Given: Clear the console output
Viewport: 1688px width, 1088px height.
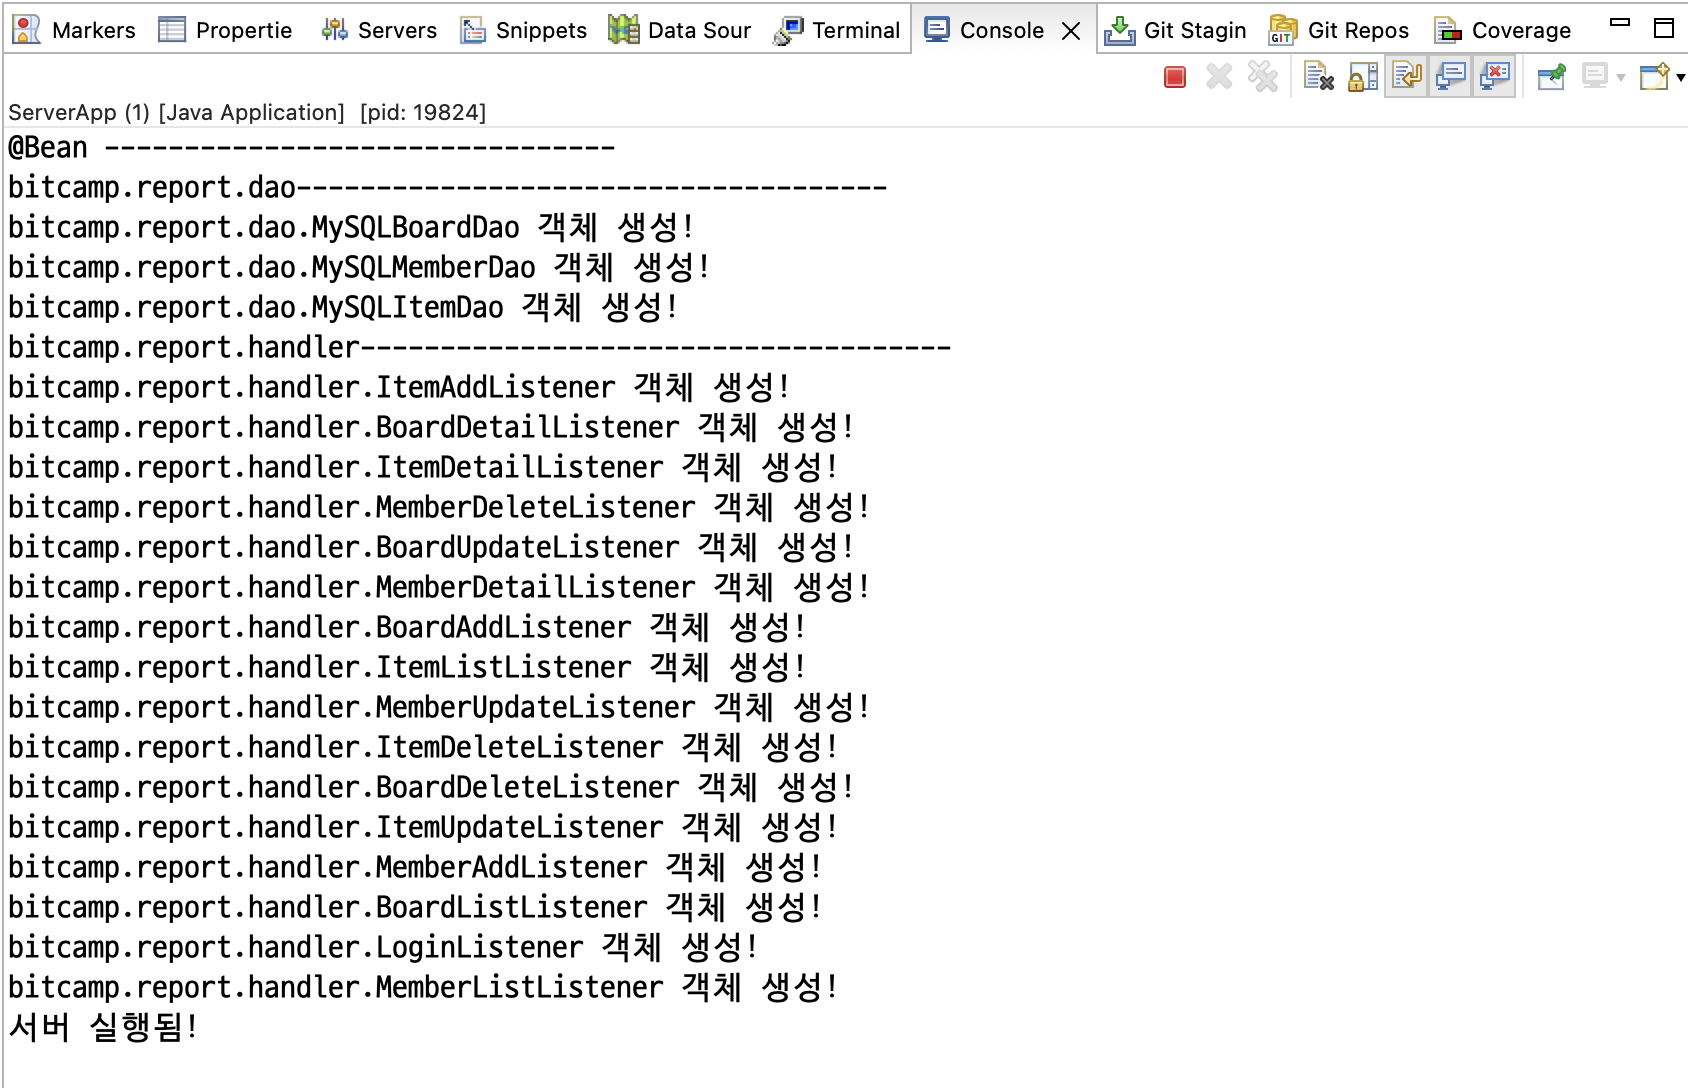Looking at the screenshot, I should [1319, 77].
